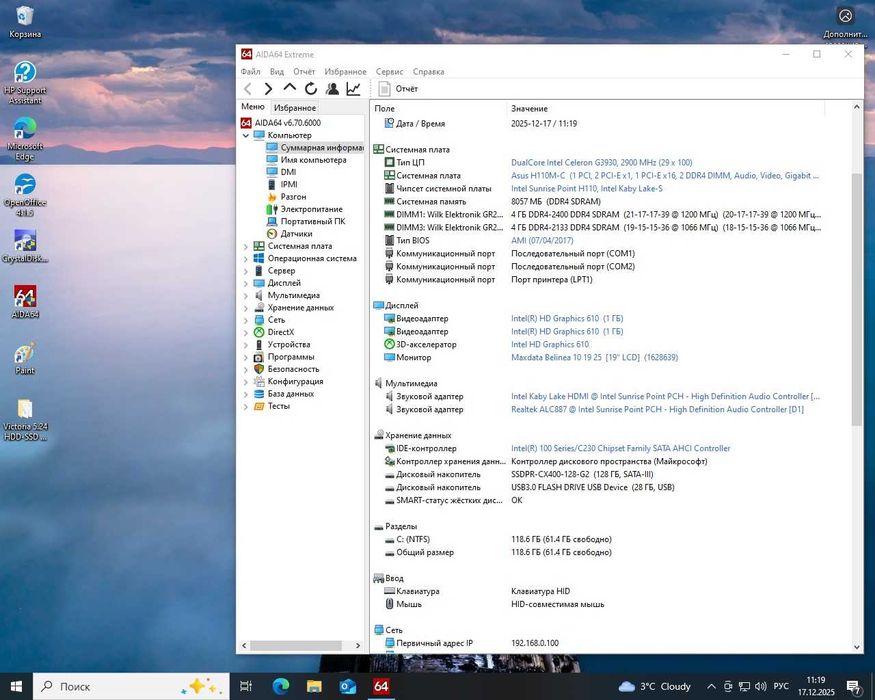Open the Realtek ALC887 audio adapter link
The width and height of the screenshot is (875, 700).
[x=657, y=409]
